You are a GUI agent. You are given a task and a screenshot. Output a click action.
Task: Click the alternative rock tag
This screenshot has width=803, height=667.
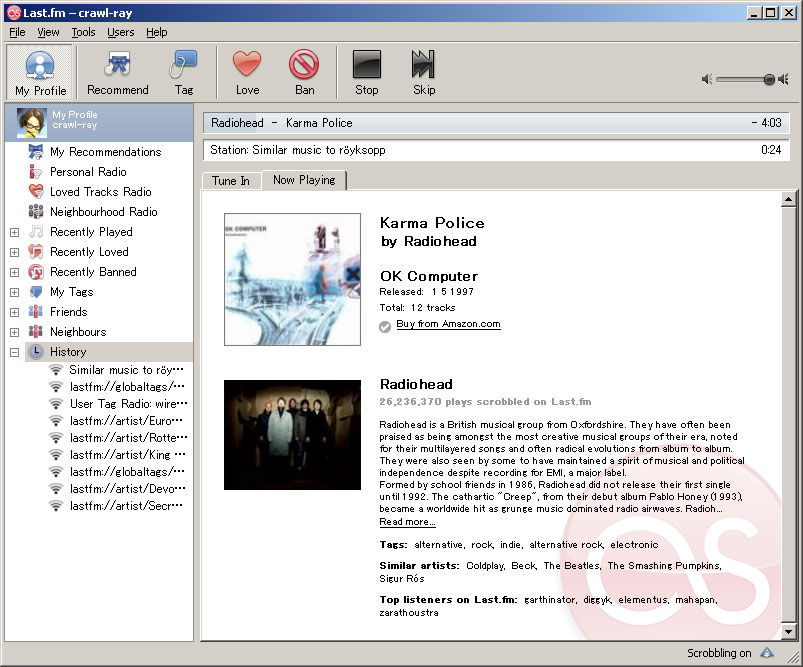566,545
